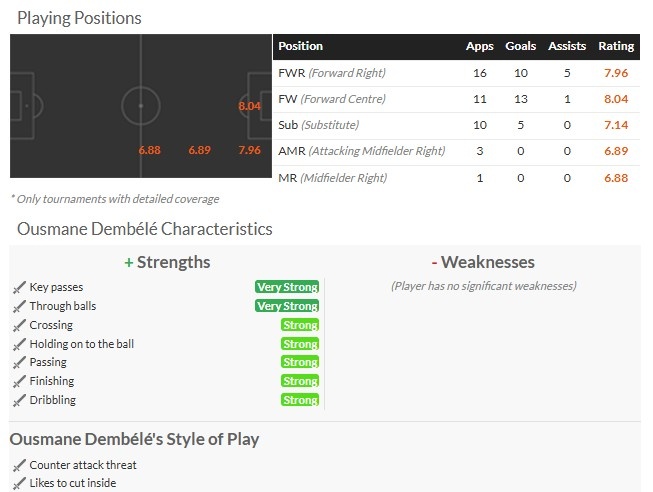Click the Very Strong badge for Key passes
This screenshot has height=492, width=653.
[x=287, y=287]
